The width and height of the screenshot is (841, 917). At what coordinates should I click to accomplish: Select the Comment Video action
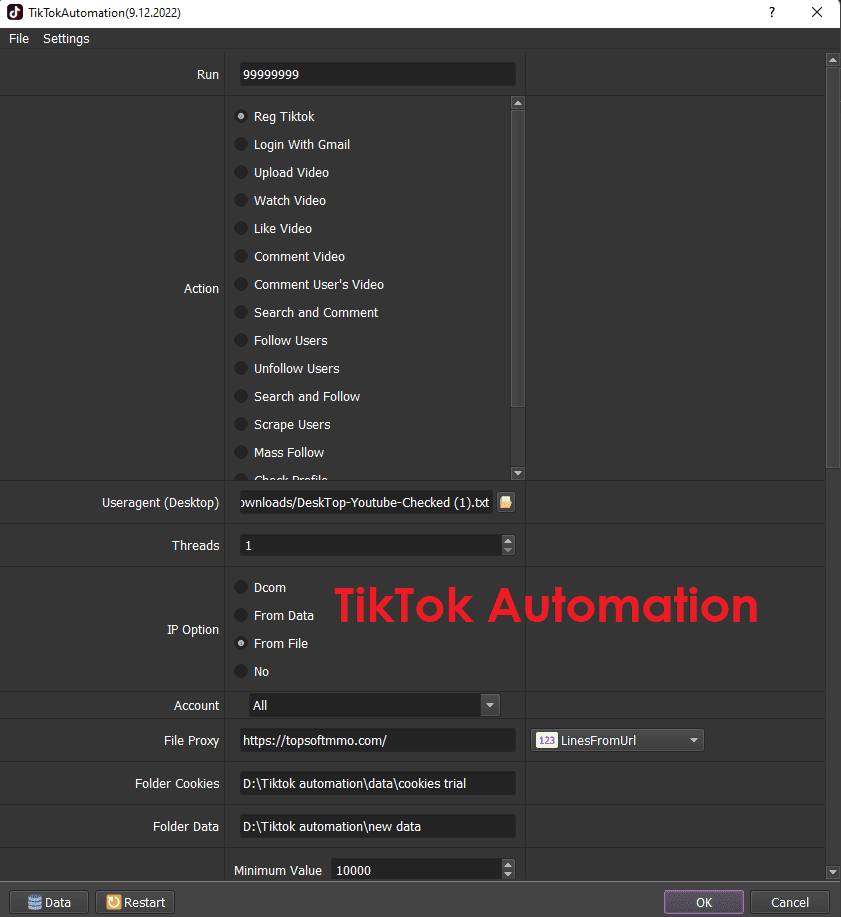[x=290, y=257]
